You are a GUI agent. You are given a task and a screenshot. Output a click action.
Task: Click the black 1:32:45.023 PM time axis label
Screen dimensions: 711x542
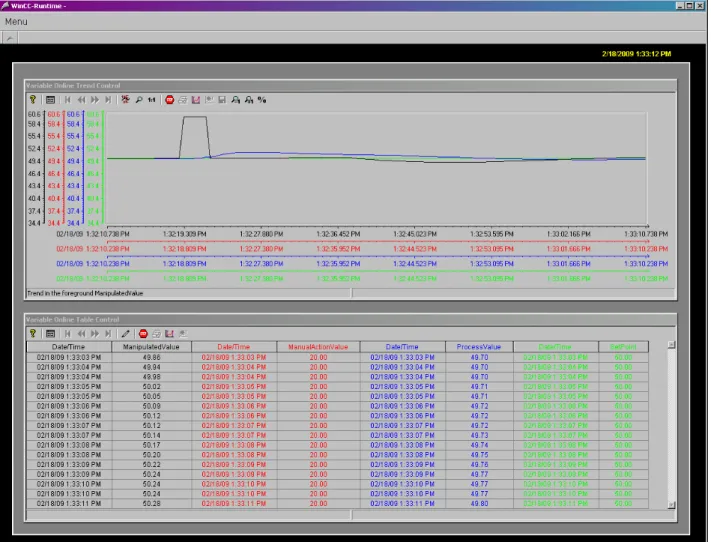click(415, 234)
